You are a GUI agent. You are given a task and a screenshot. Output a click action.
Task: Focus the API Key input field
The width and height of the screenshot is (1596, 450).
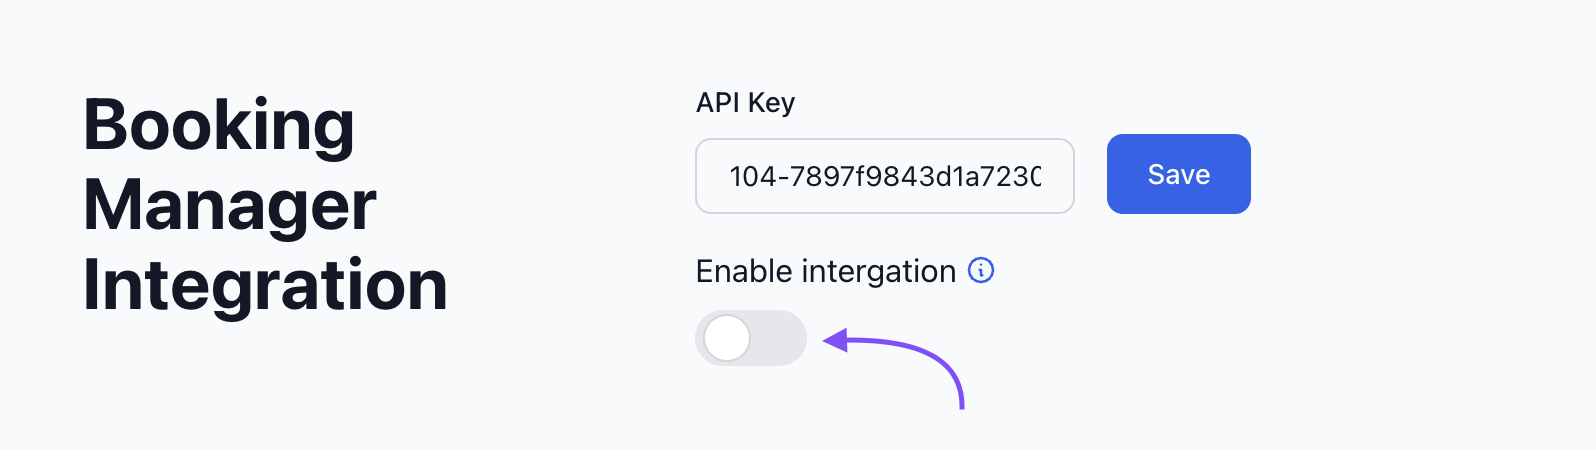pyautogui.click(x=885, y=176)
